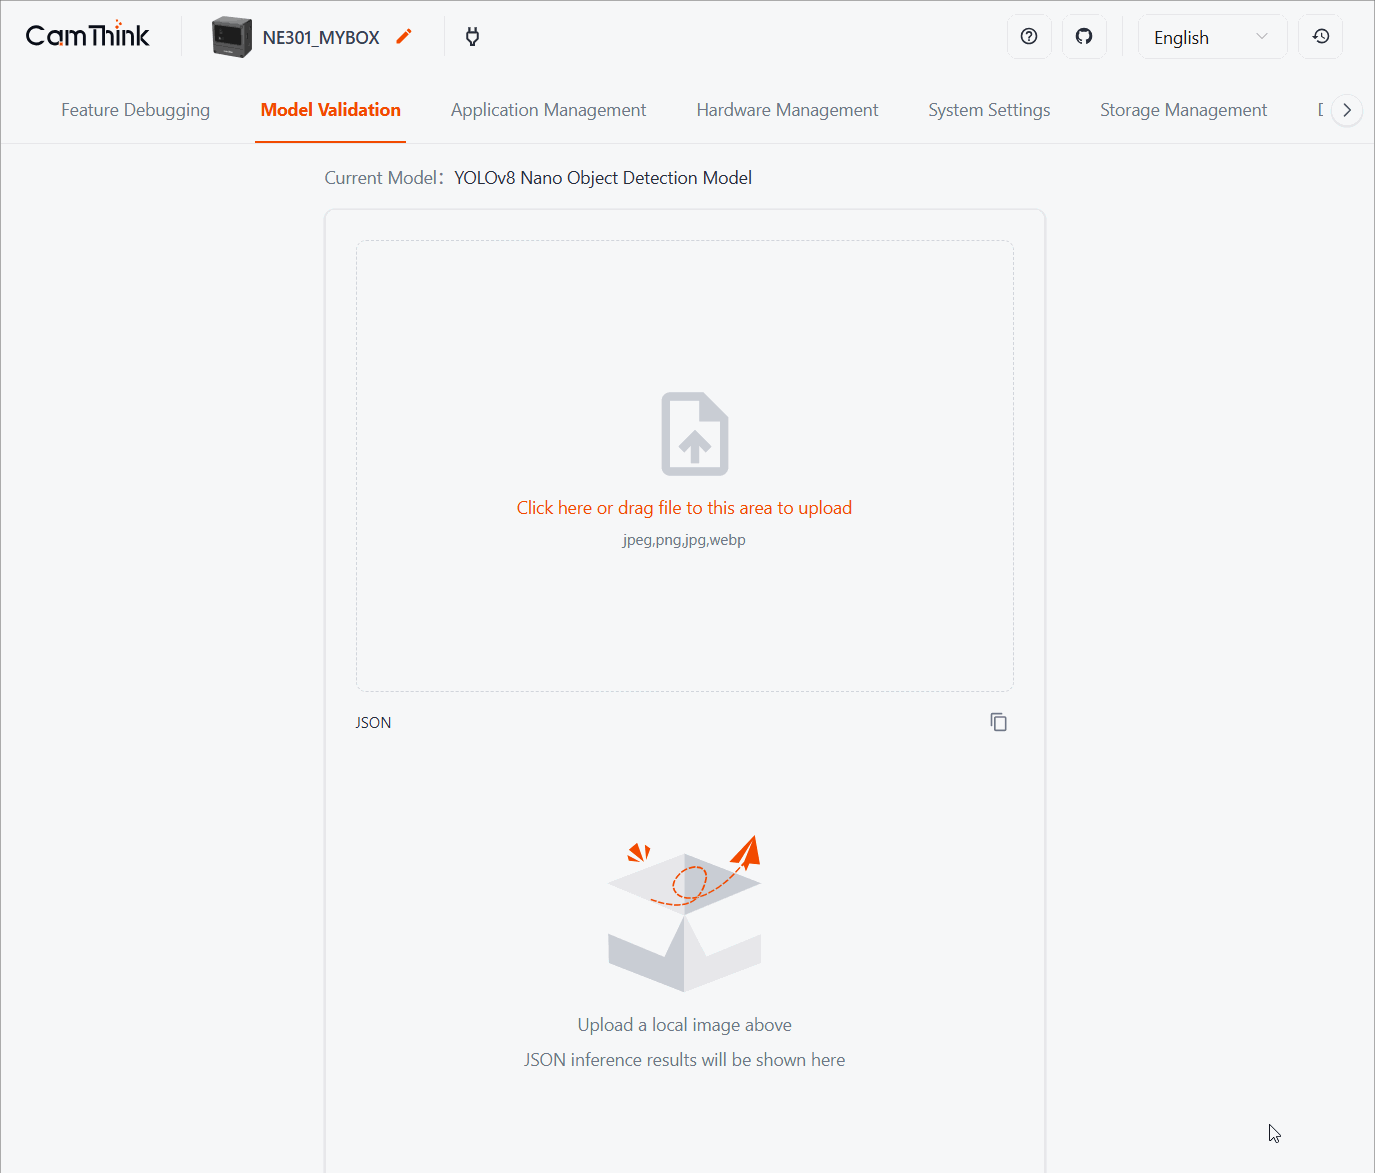The image size is (1375, 1173).
Task: Go to the Hardware Management tab
Action: [x=787, y=110]
